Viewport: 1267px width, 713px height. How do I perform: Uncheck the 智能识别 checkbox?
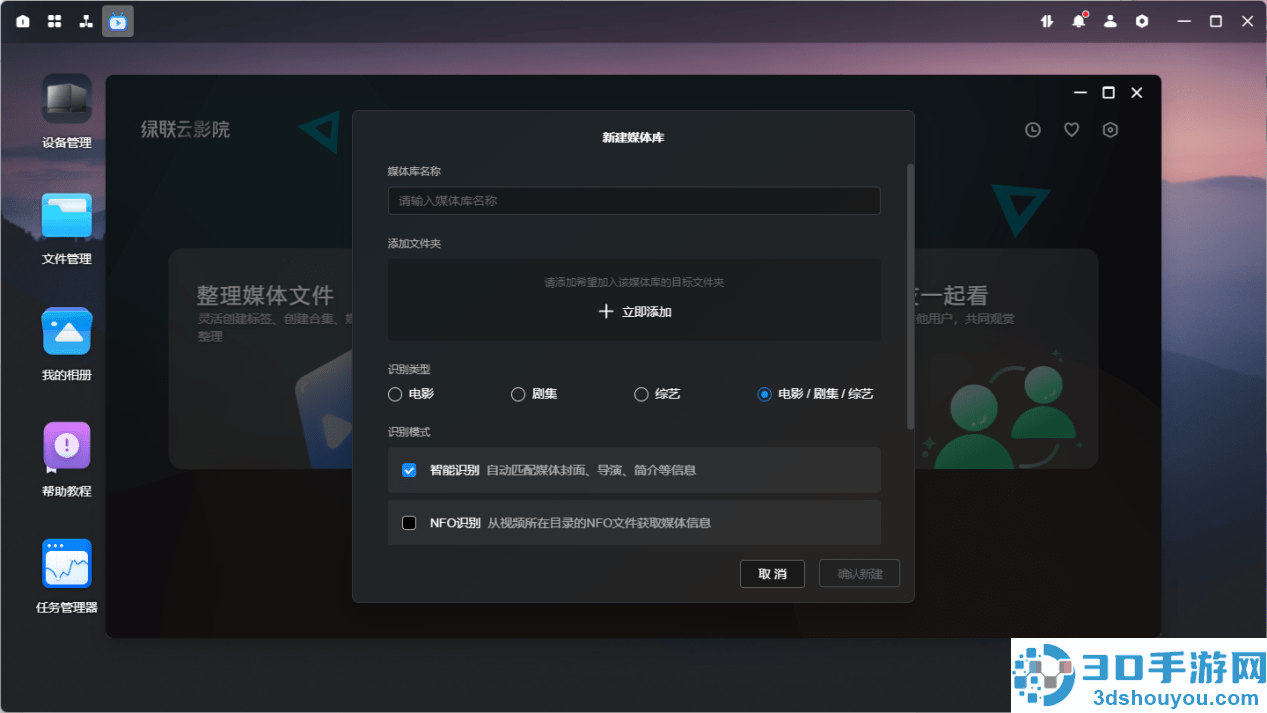[x=409, y=470]
